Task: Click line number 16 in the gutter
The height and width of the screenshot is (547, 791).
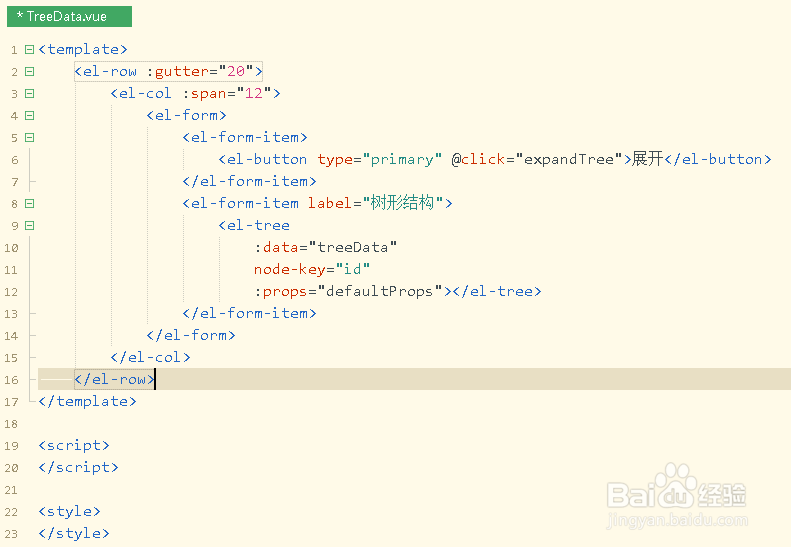Action: point(11,380)
